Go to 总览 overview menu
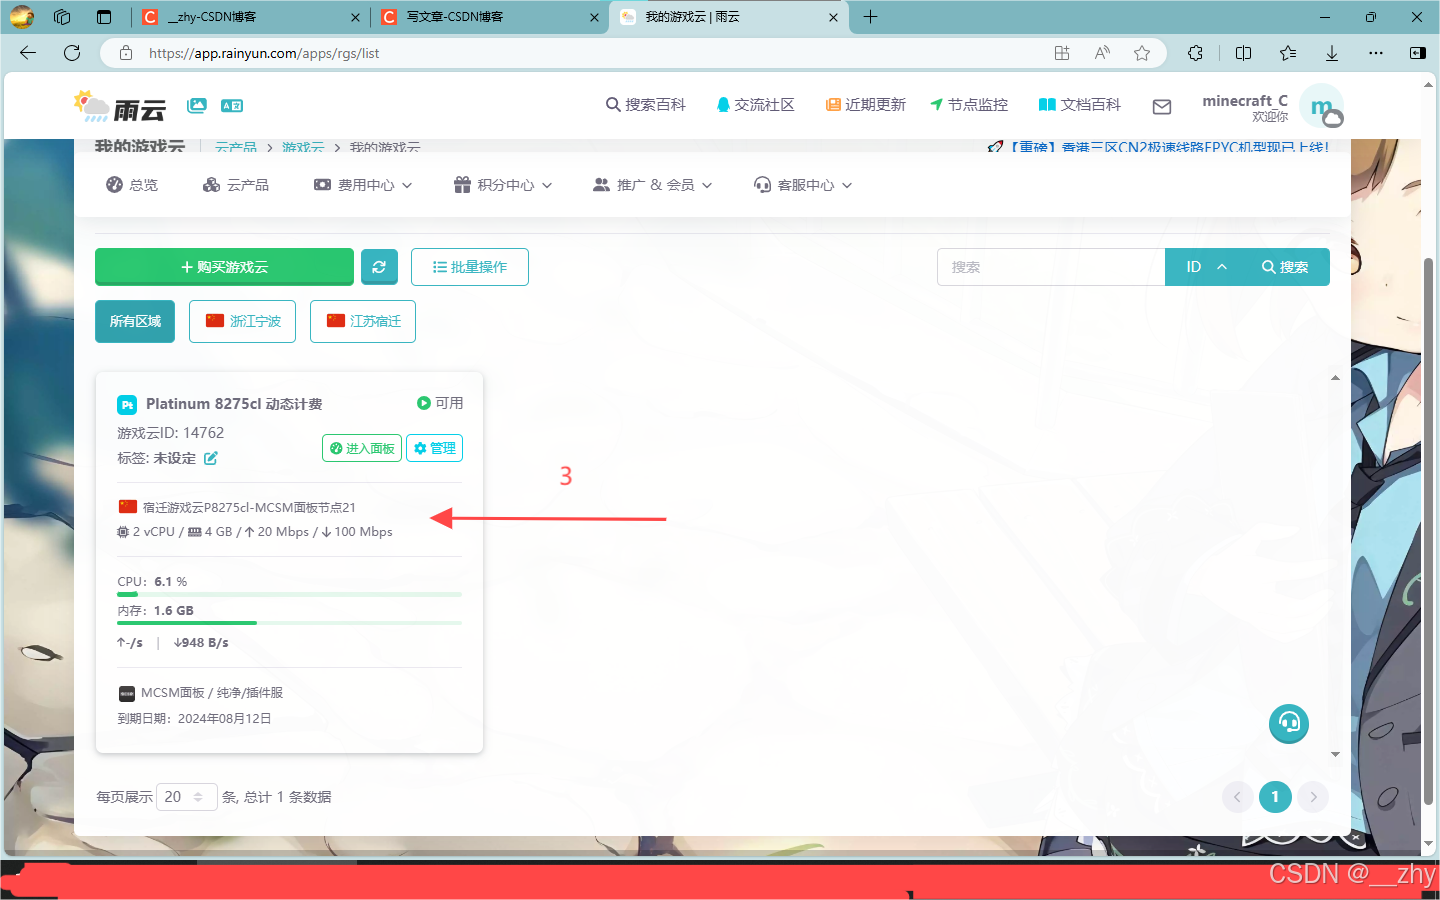Viewport: 1440px width, 900px height. click(132, 185)
